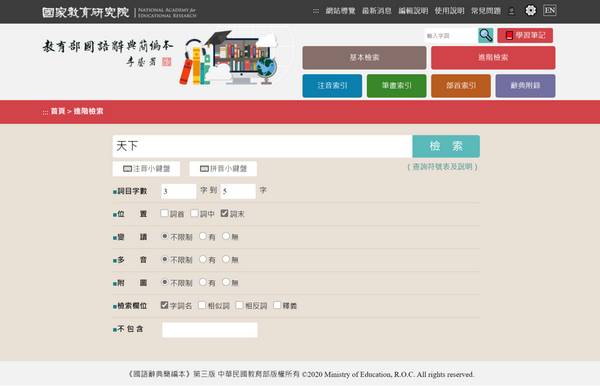The height and width of the screenshot is (386, 600).
Task: Uncheck the 字詞名 search field checkbox
Action: (x=165, y=305)
